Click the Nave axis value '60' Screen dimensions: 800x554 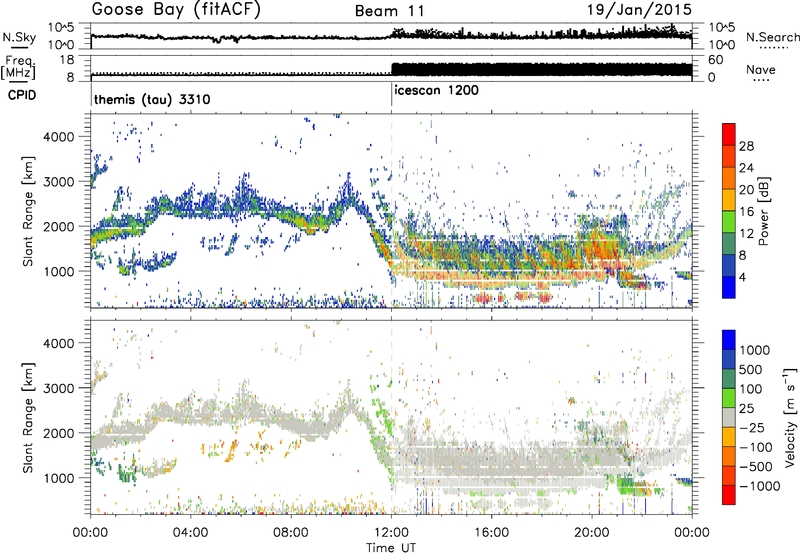coord(715,60)
